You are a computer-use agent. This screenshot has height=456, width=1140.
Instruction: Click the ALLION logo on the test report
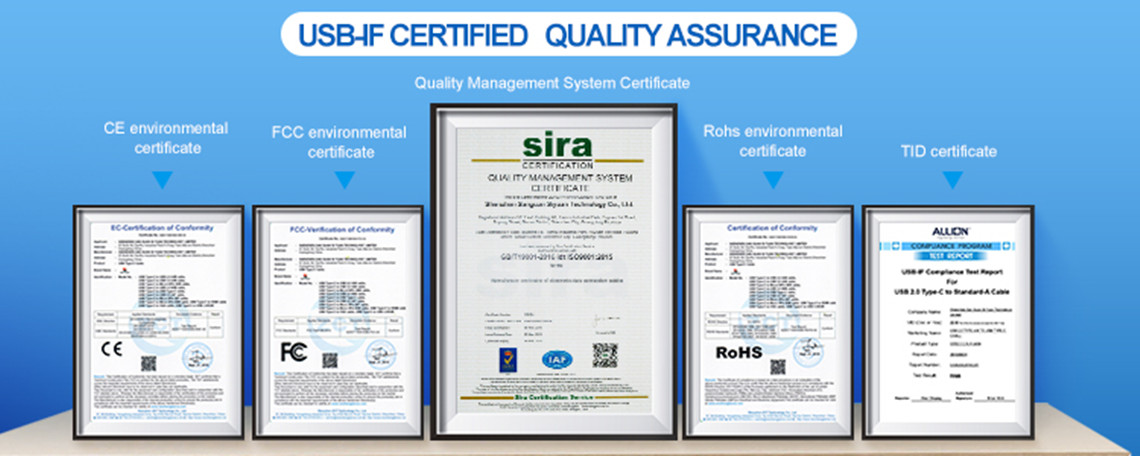coord(950,231)
